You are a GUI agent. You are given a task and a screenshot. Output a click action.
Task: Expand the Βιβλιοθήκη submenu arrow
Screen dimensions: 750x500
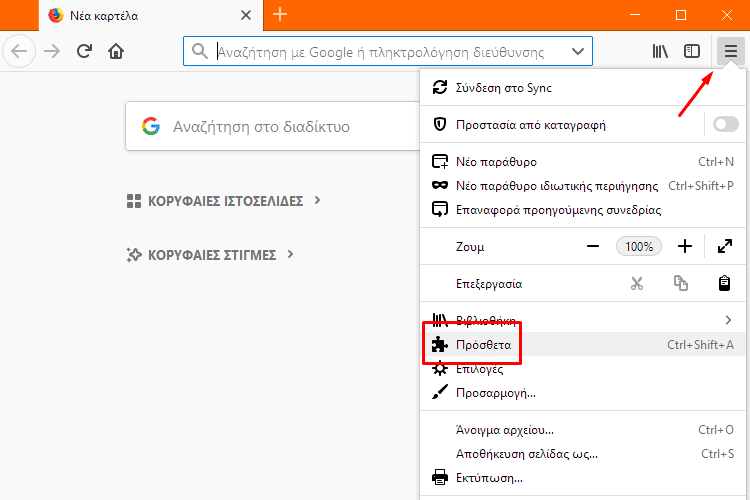coord(728,320)
